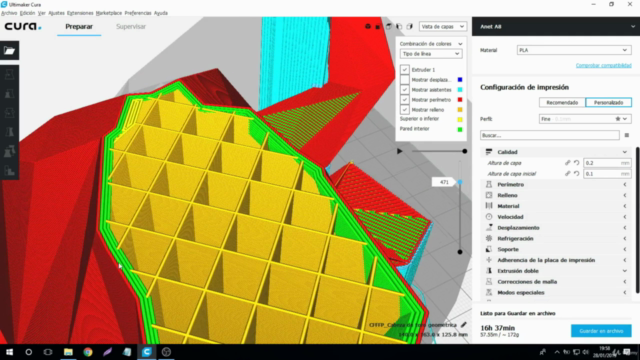Collapse the Extrusión doble section
The width and height of the screenshot is (640, 360).
tap(556, 271)
